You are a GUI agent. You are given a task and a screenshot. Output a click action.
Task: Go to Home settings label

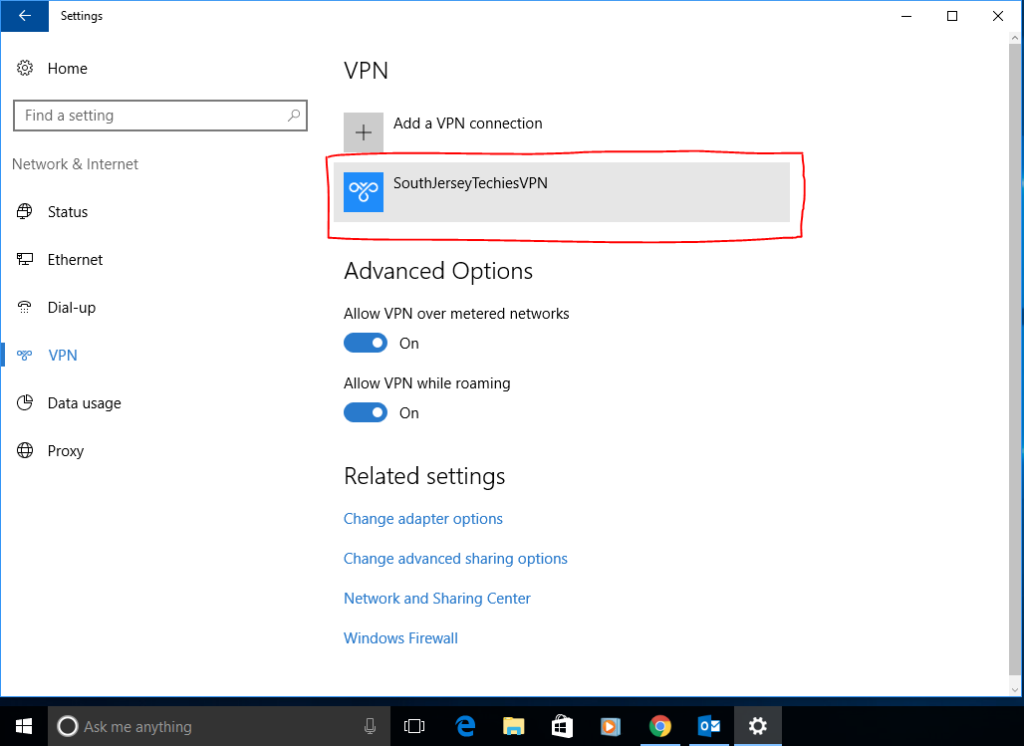click(67, 69)
